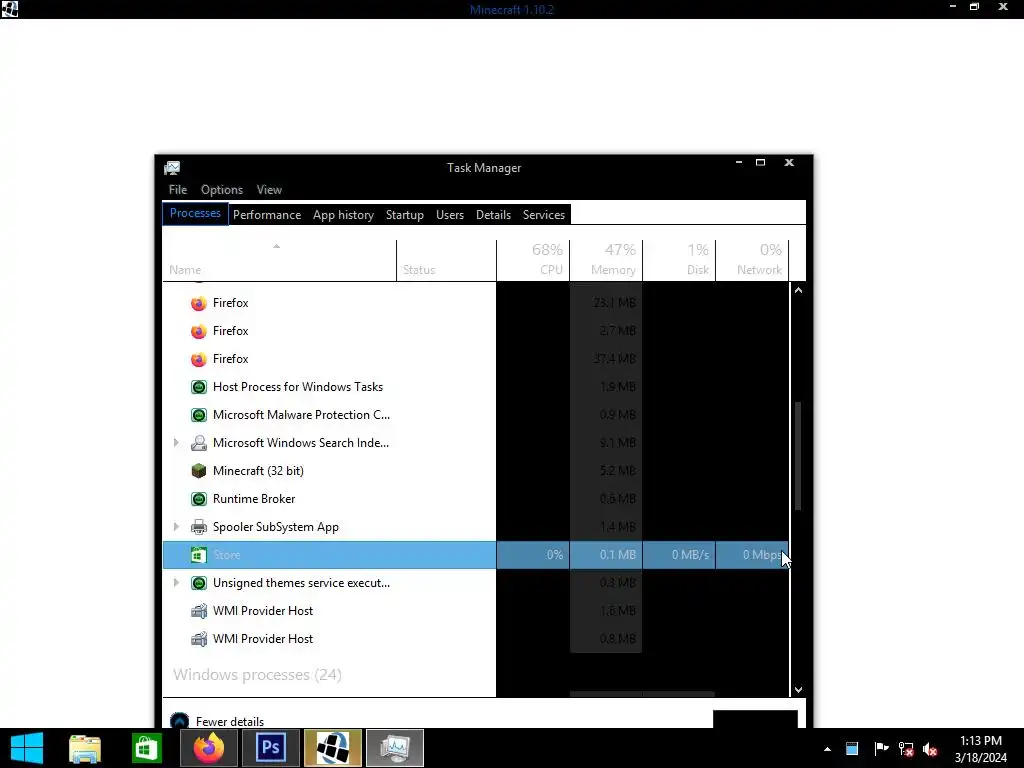Sort processes by CPU column
1024x768 pixels.
coord(533,261)
